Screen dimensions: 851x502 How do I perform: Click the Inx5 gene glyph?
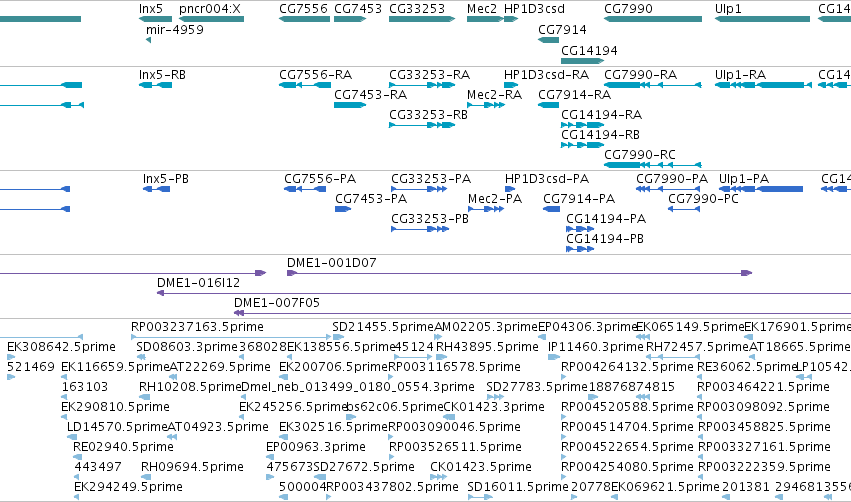pyautogui.click(x=155, y=19)
